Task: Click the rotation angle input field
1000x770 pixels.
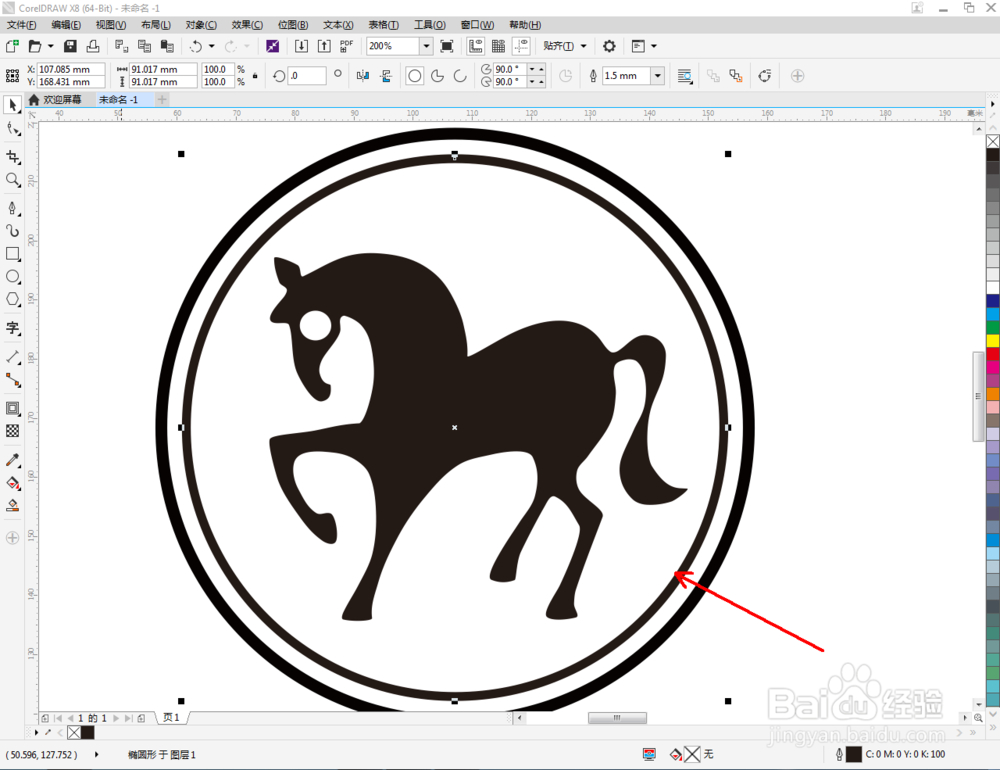Action: (307, 76)
